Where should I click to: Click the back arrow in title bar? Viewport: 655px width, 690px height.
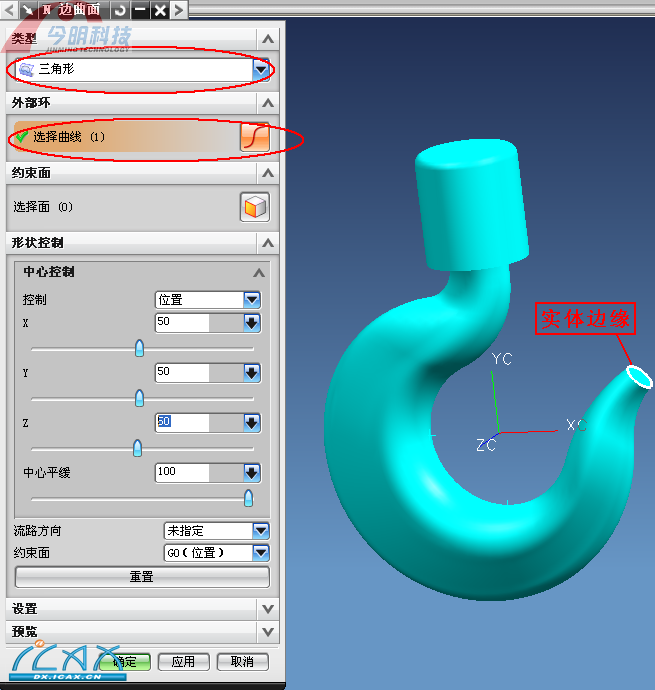coord(9,9)
